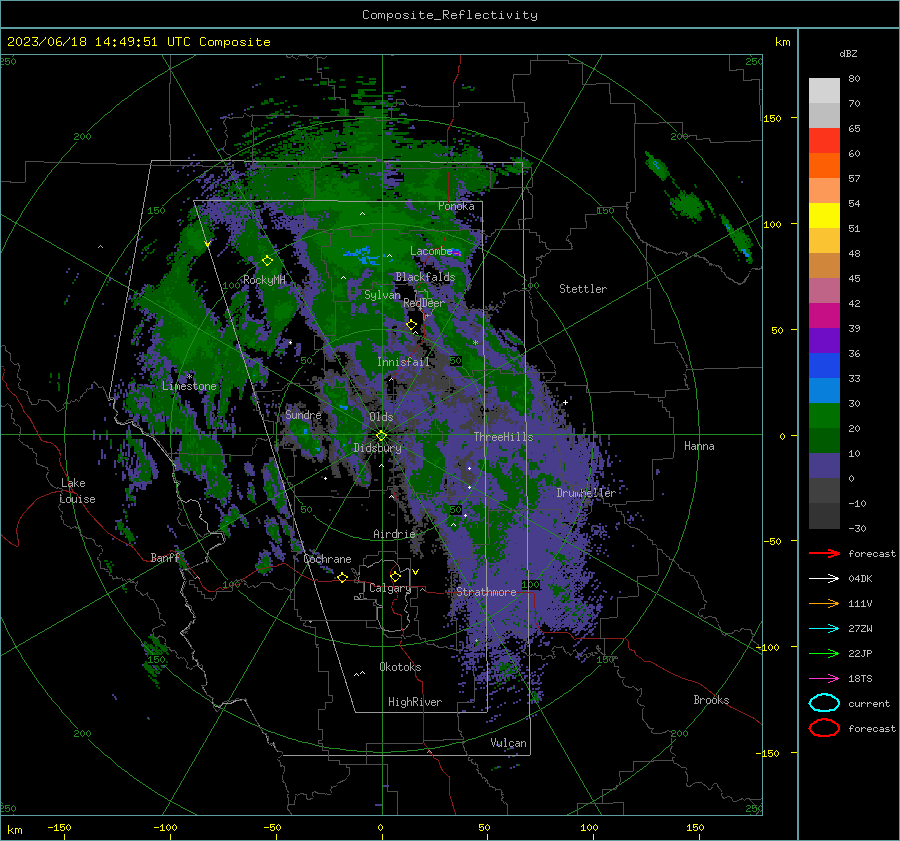Viewport: 900px width, 841px height.
Task: Click the HighRiver city label
Action: pyautogui.click(x=415, y=702)
